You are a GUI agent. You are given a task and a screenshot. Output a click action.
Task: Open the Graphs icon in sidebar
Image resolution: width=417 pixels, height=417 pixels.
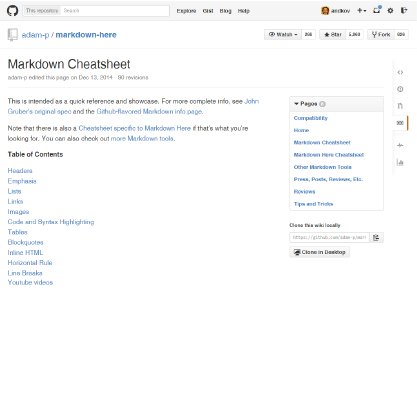(400, 162)
